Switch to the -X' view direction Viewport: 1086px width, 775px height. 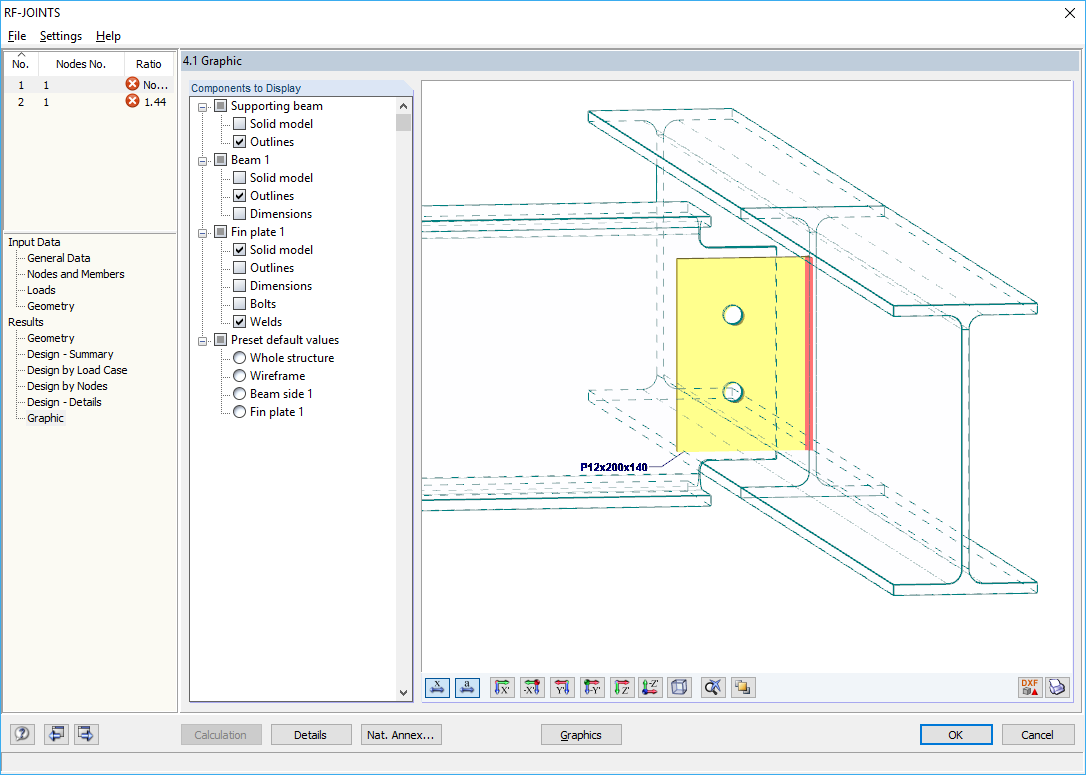pyautogui.click(x=532, y=687)
